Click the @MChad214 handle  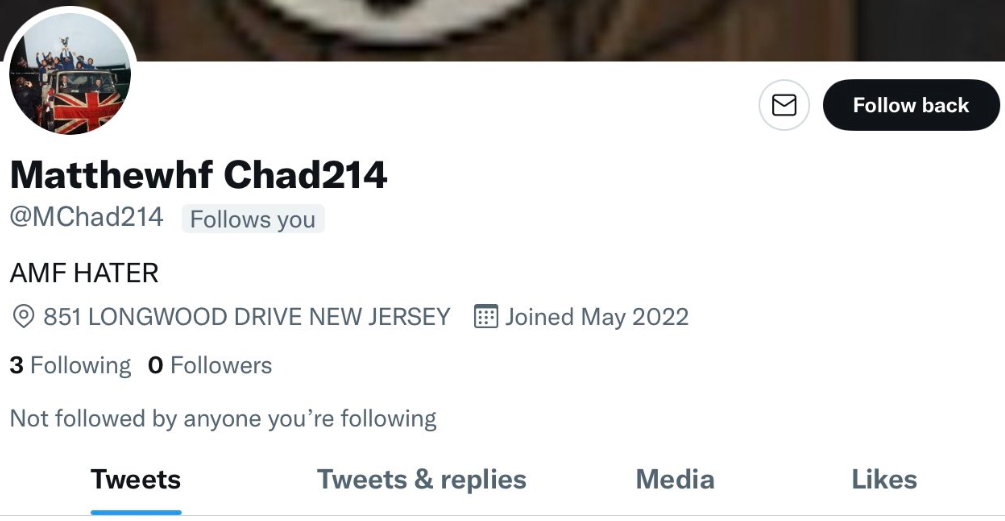pyautogui.click(x=87, y=217)
